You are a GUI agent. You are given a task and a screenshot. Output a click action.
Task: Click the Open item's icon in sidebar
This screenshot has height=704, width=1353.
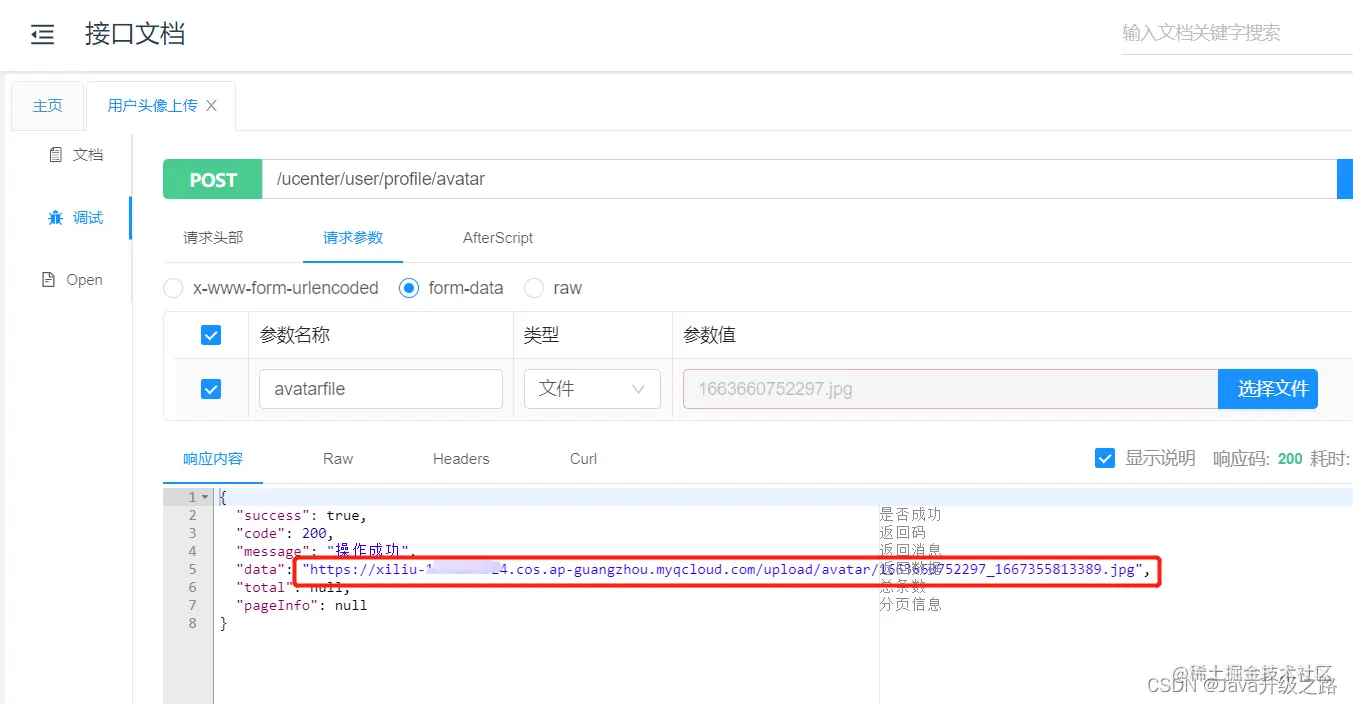pyautogui.click(x=48, y=279)
